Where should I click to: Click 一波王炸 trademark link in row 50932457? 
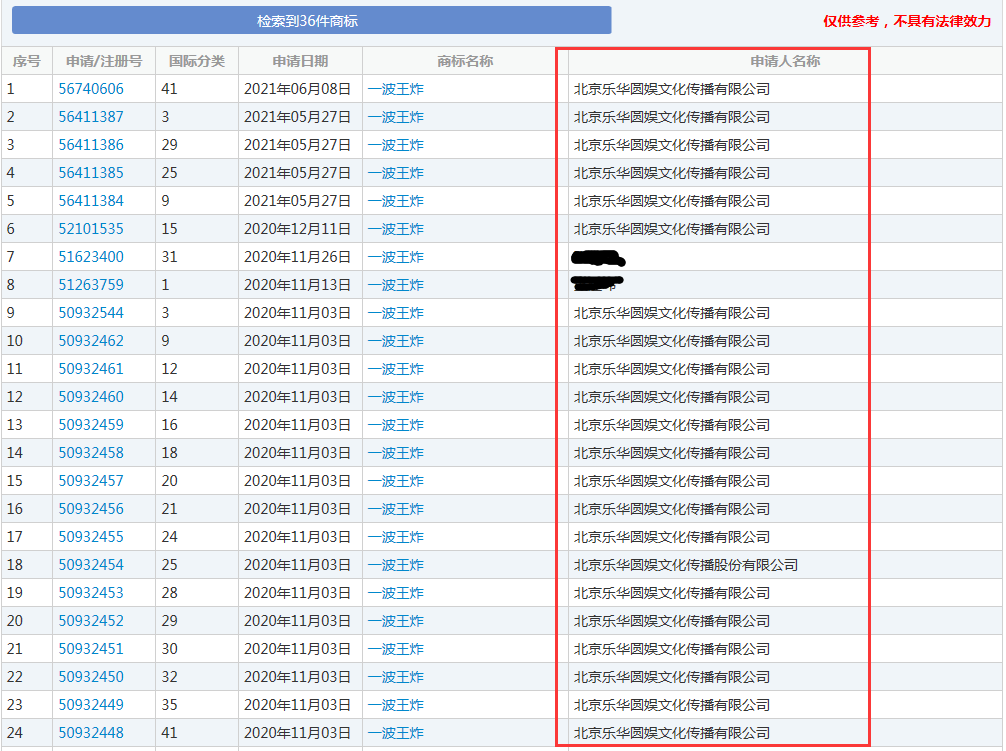396,481
